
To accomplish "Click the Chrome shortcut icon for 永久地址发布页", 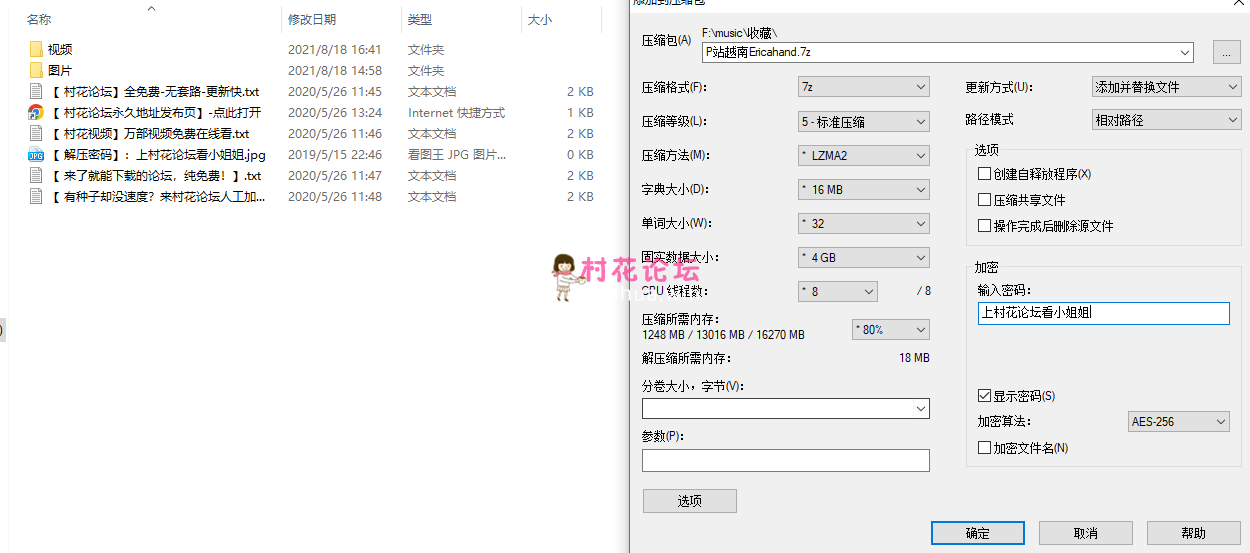I will (36, 112).
